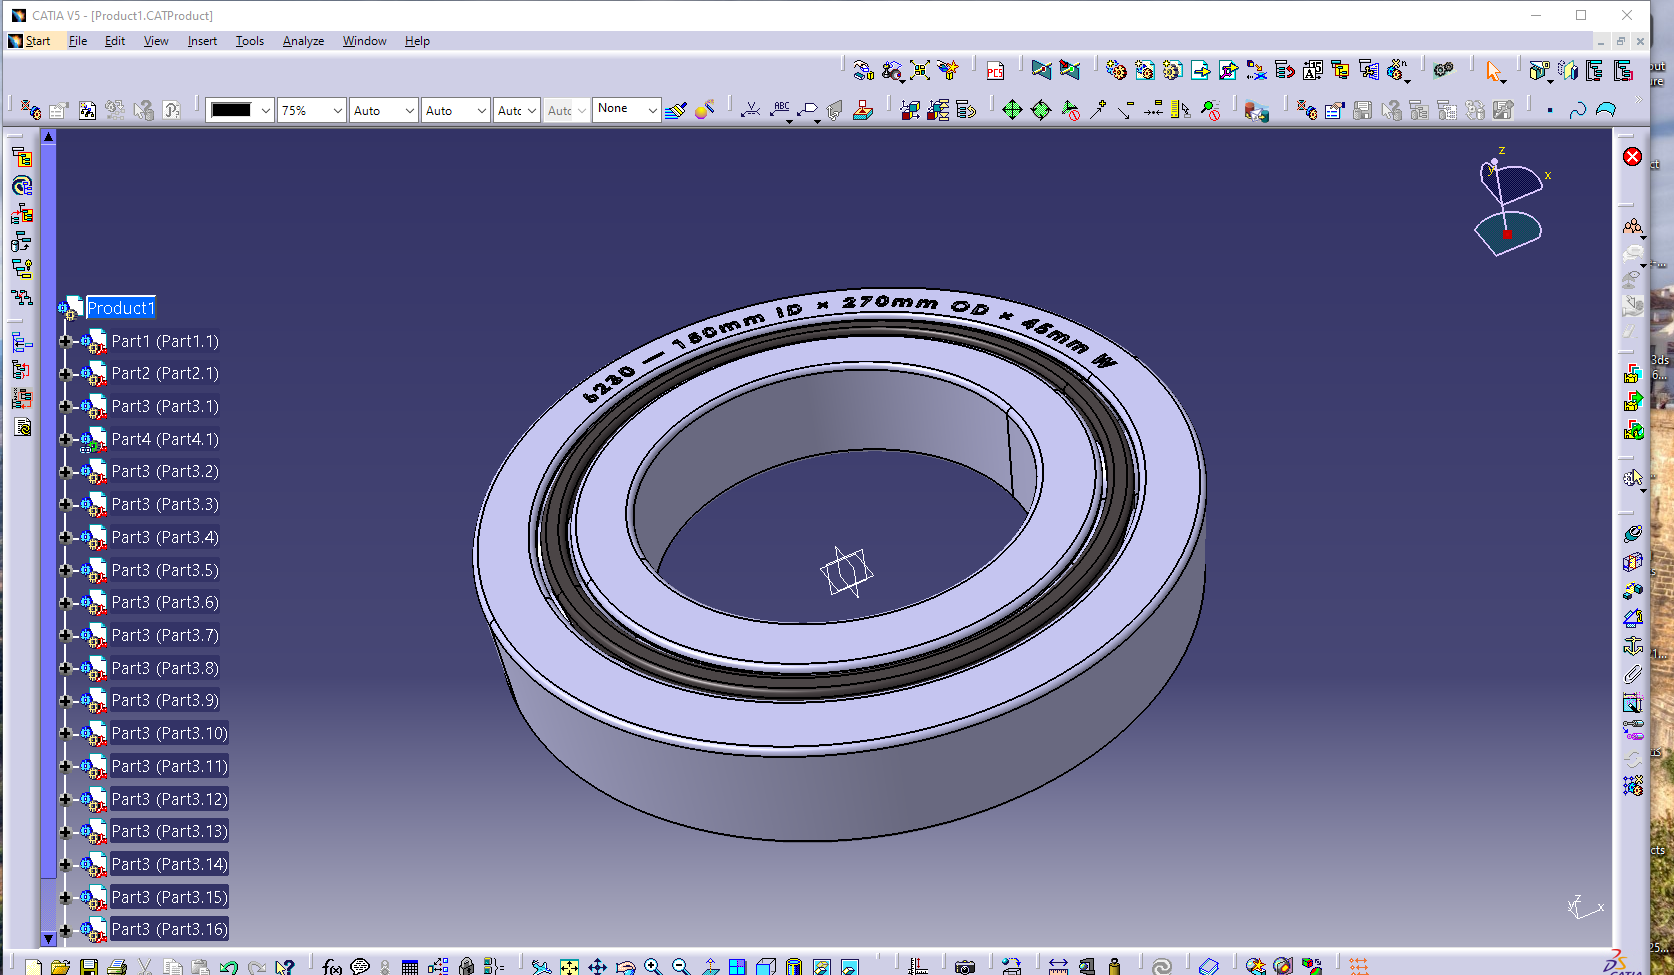The image size is (1674, 975).
Task: Click the Normal View icon
Action: tap(709, 967)
